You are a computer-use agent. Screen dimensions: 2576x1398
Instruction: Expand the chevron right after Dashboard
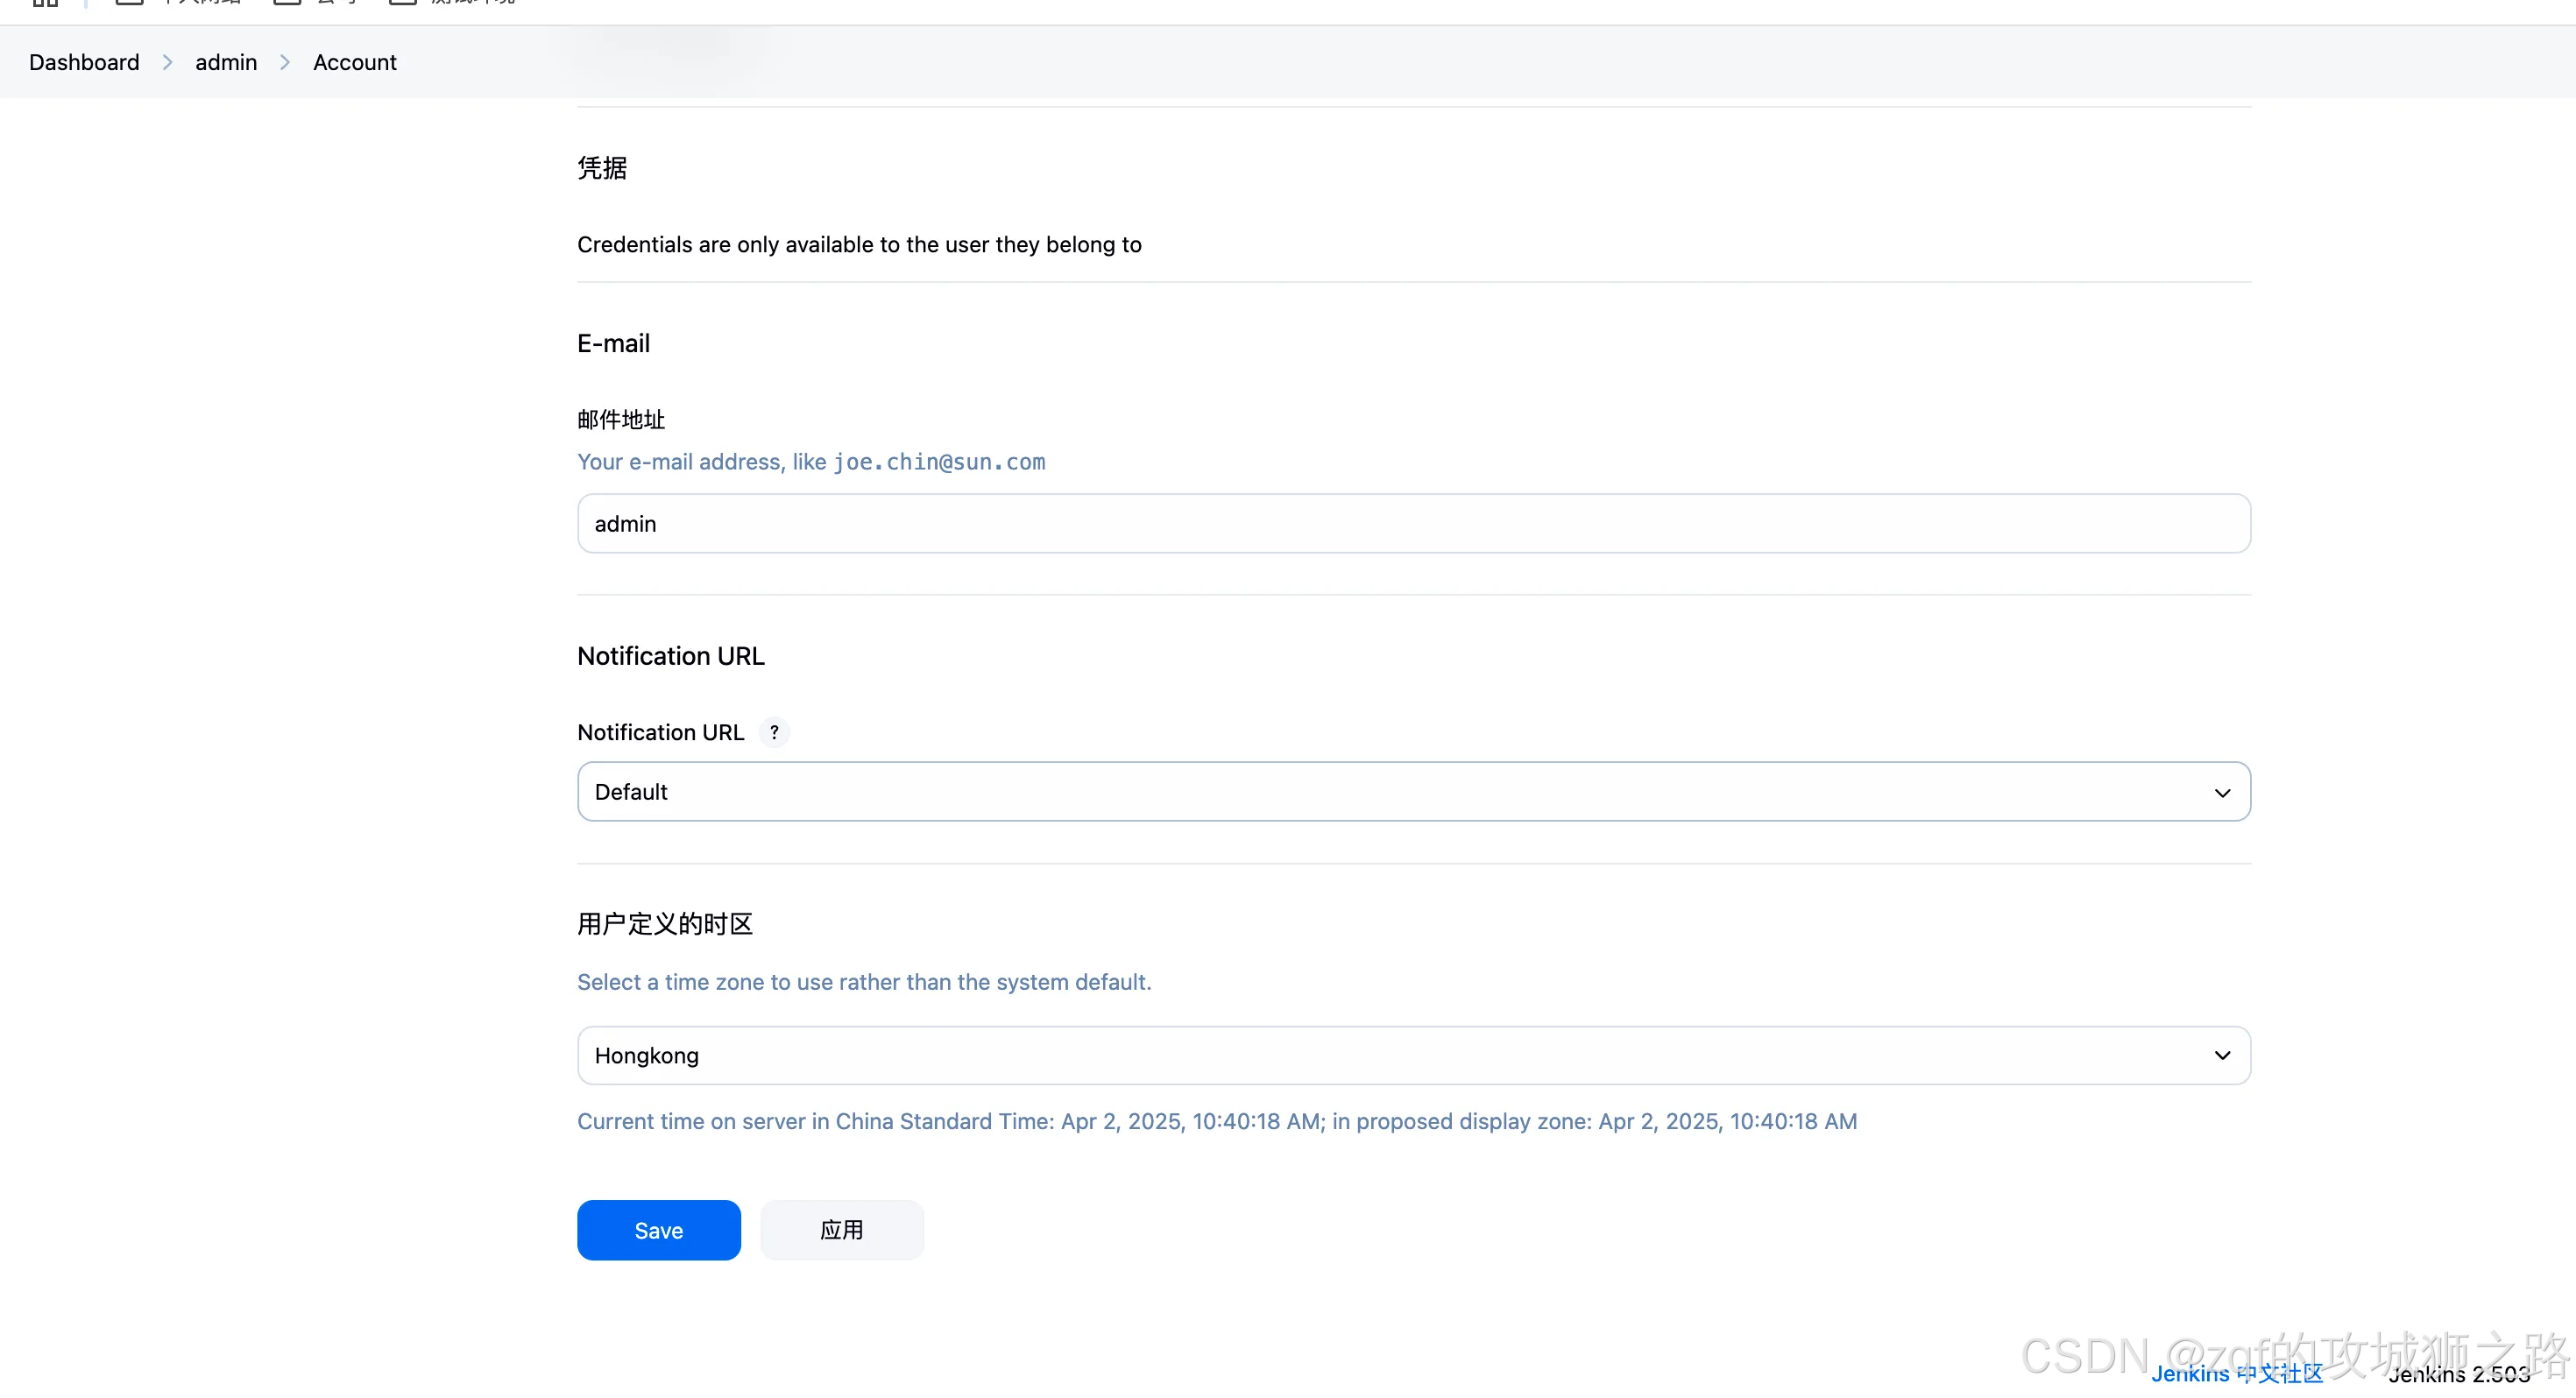[167, 62]
